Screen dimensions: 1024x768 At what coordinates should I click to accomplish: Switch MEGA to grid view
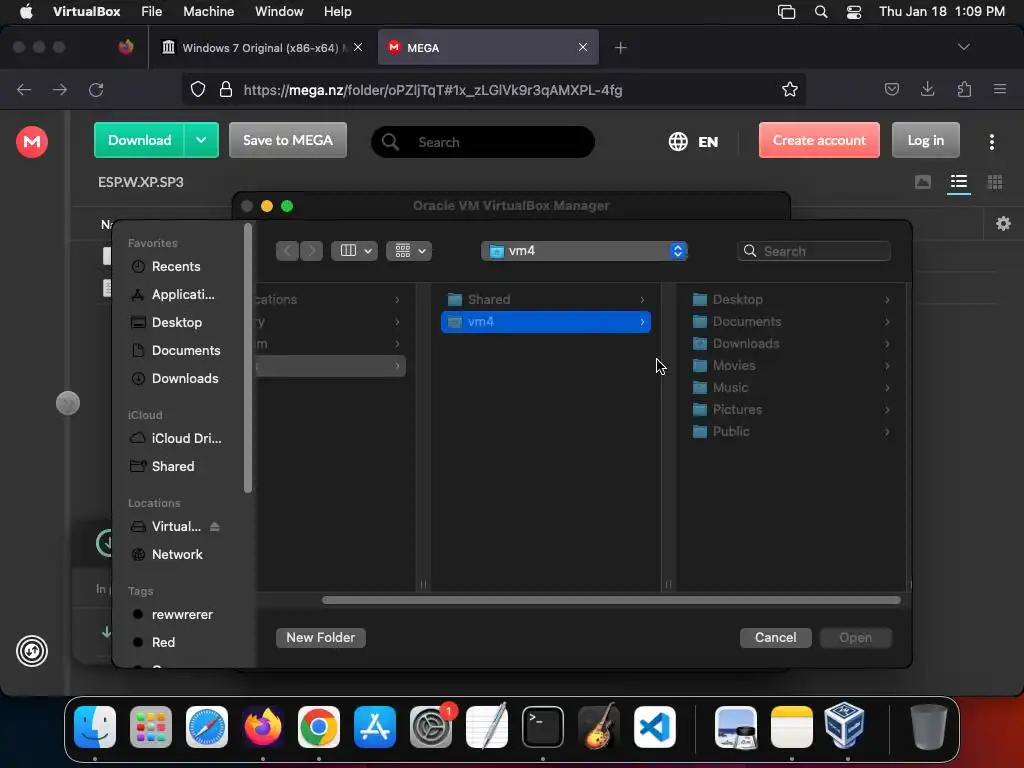click(995, 182)
